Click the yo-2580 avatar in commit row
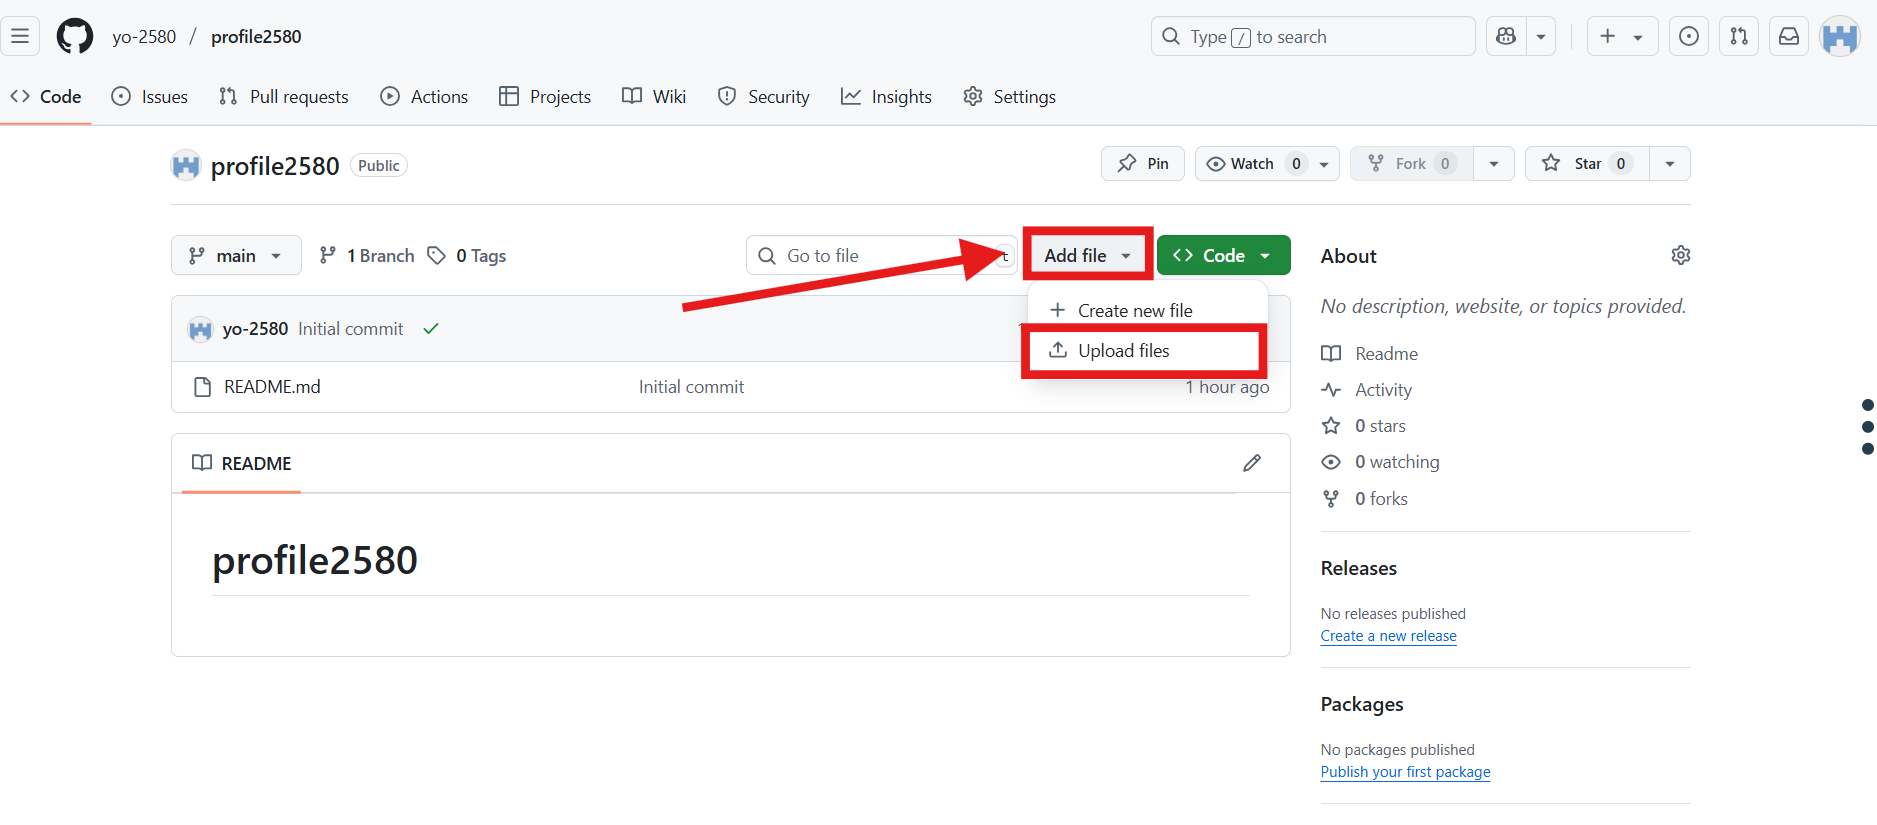Image resolution: width=1877 pixels, height=825 pixels. (201, 329)
